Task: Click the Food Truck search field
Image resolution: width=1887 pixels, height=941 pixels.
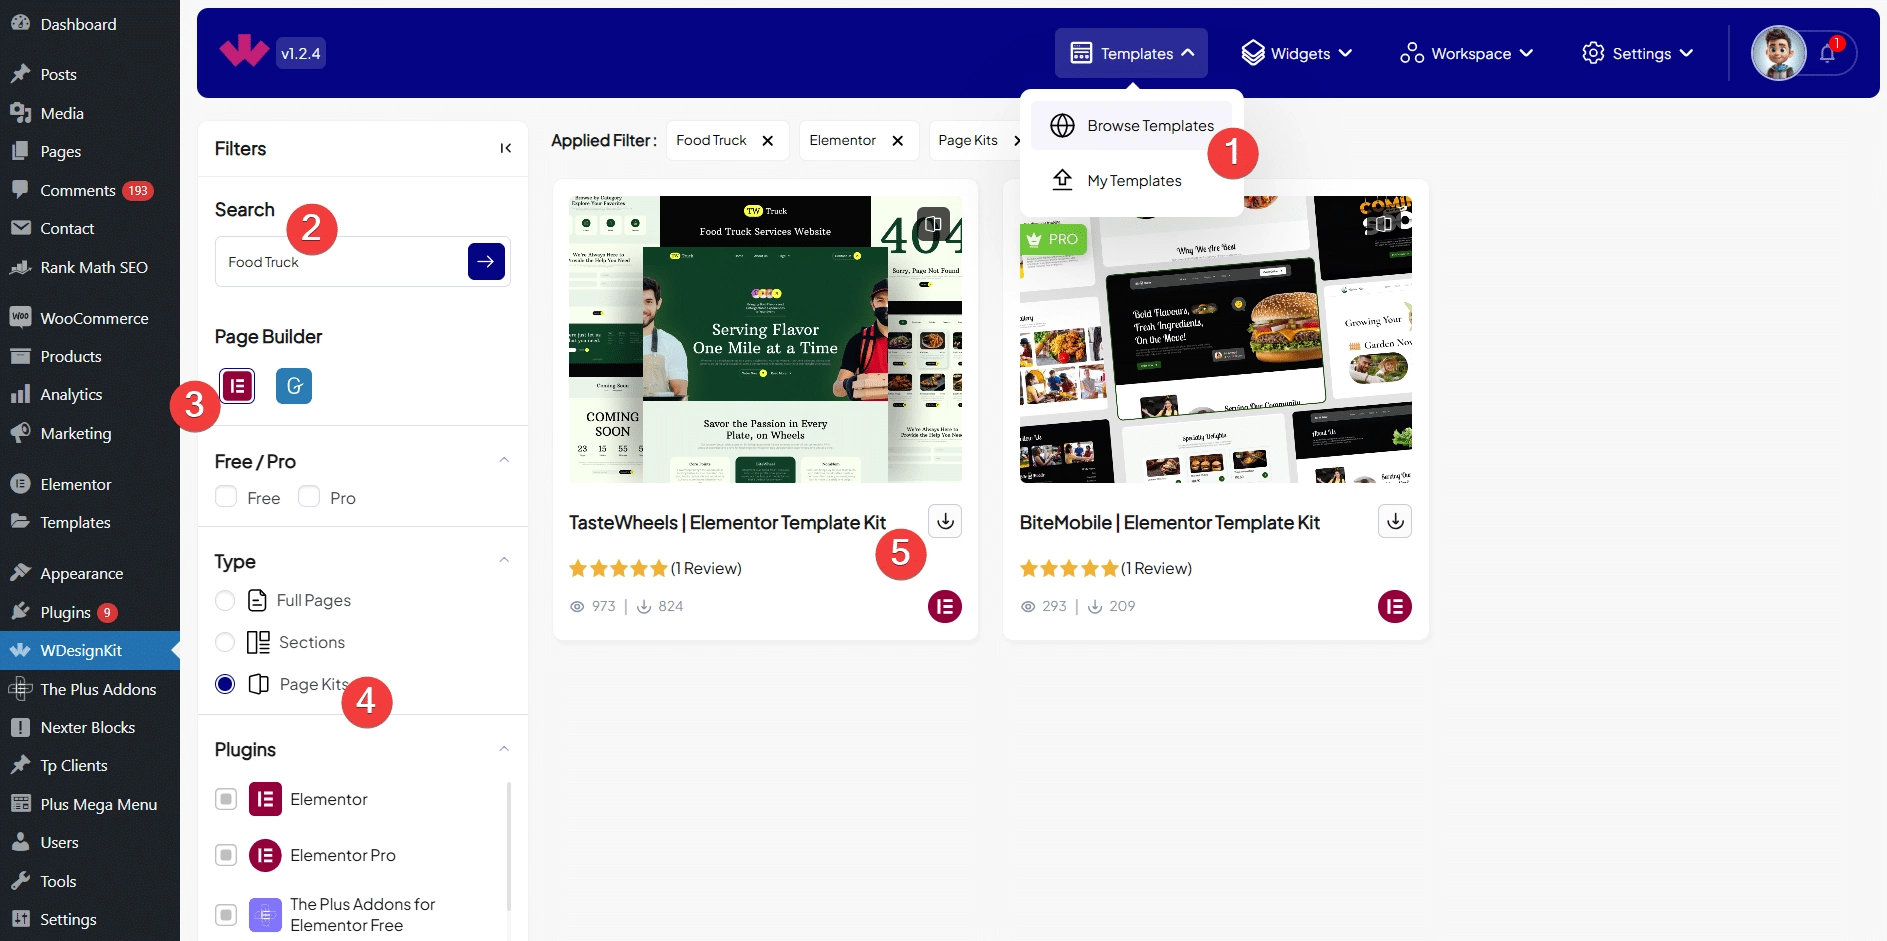Action: click(340, 262)
